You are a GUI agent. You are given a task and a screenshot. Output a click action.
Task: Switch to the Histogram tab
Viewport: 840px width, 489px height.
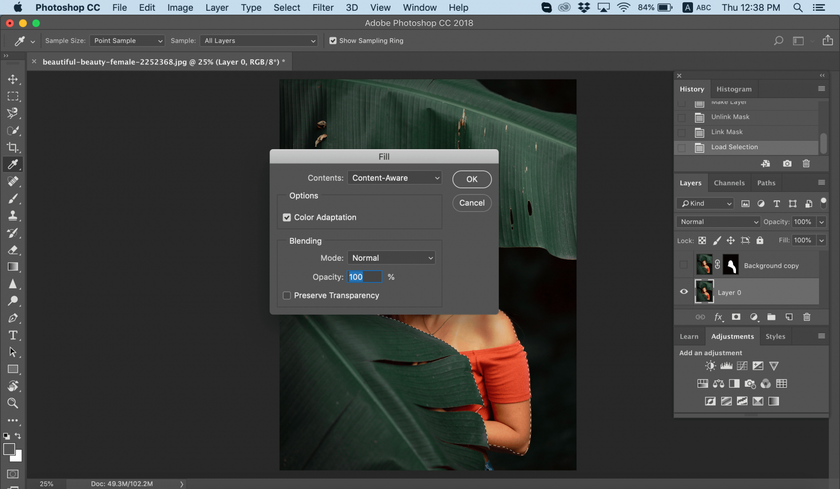point(734,89)
